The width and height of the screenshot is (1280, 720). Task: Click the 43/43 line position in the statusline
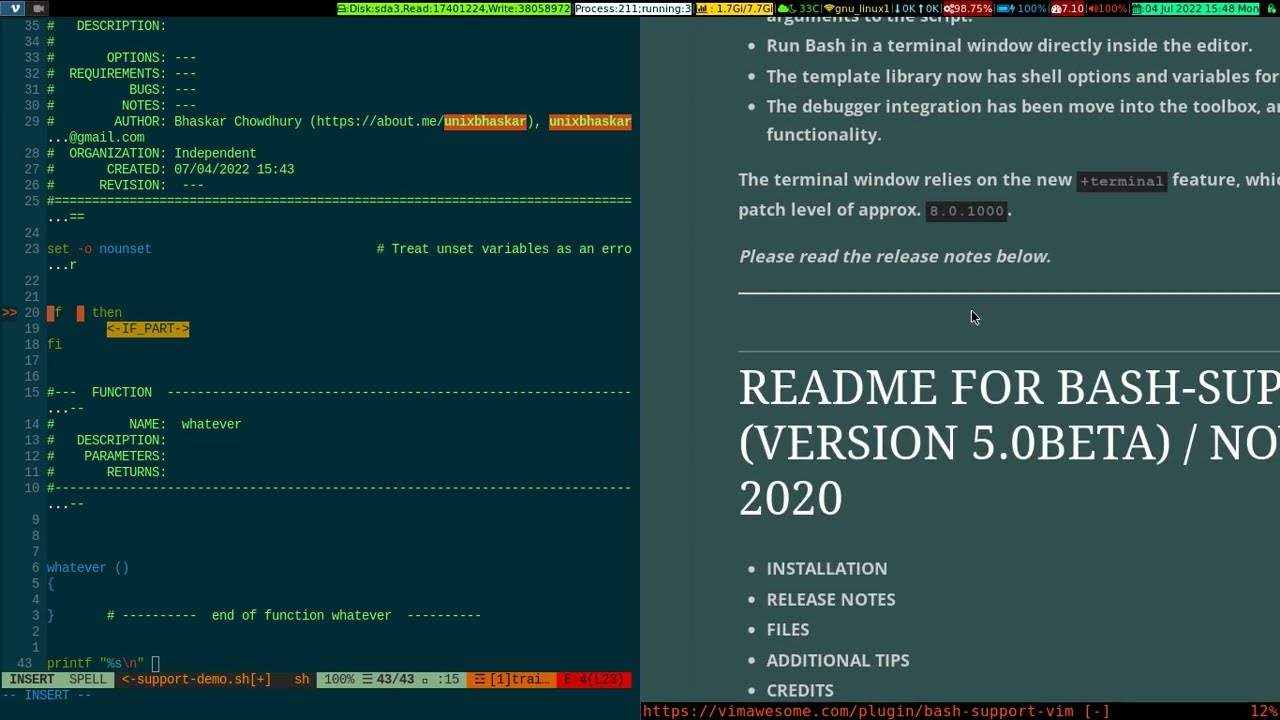pyautogui.click(x=388, y=679)
